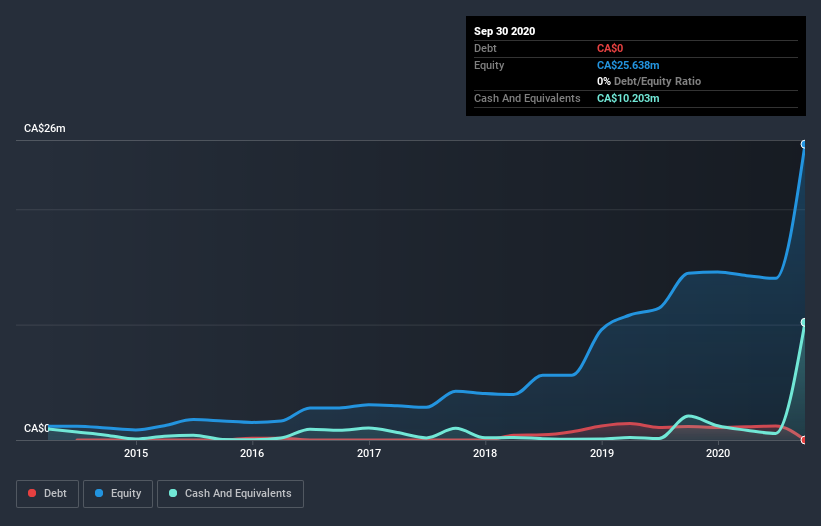Viewport: 821px width, 526px height.
Task: Toggle the Cash And Equivalents legend button
Action: 230,494
